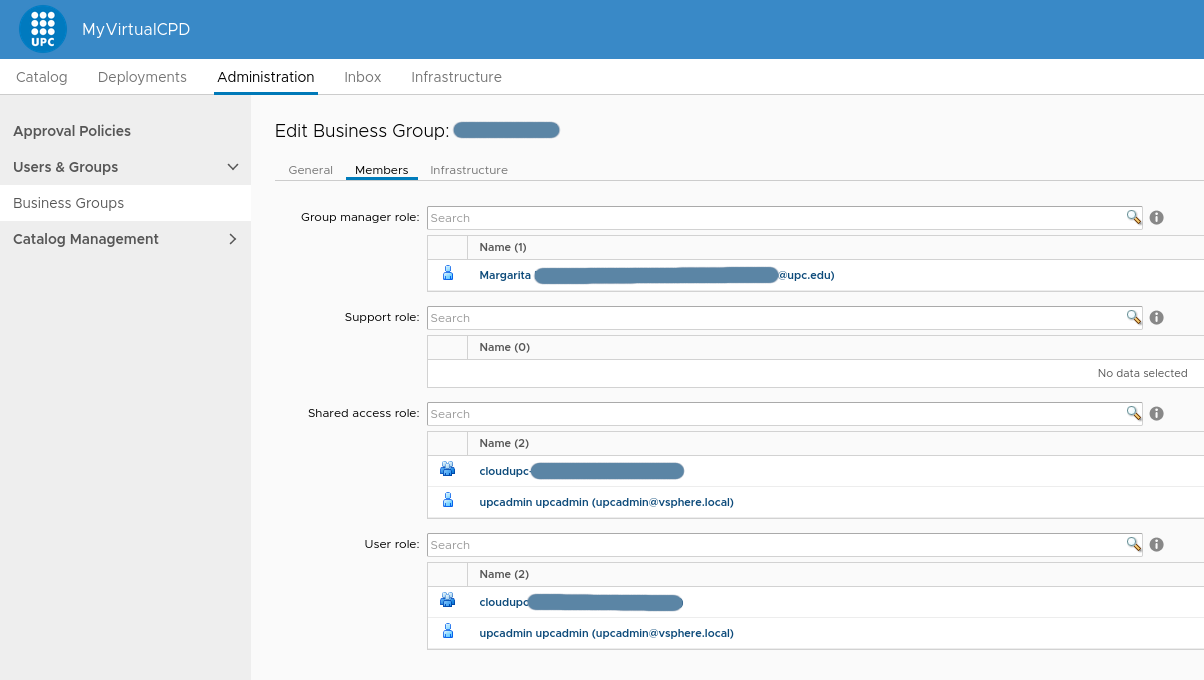The image size is (1204, 680).
Task: Click search magnifier in Group manager role
Action: (x=1133, y=217)
